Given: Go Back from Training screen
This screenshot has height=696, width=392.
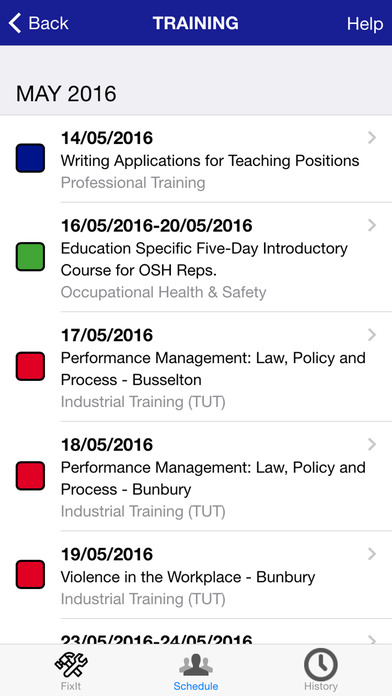Looking at the screenshot, I should point(38,23).
